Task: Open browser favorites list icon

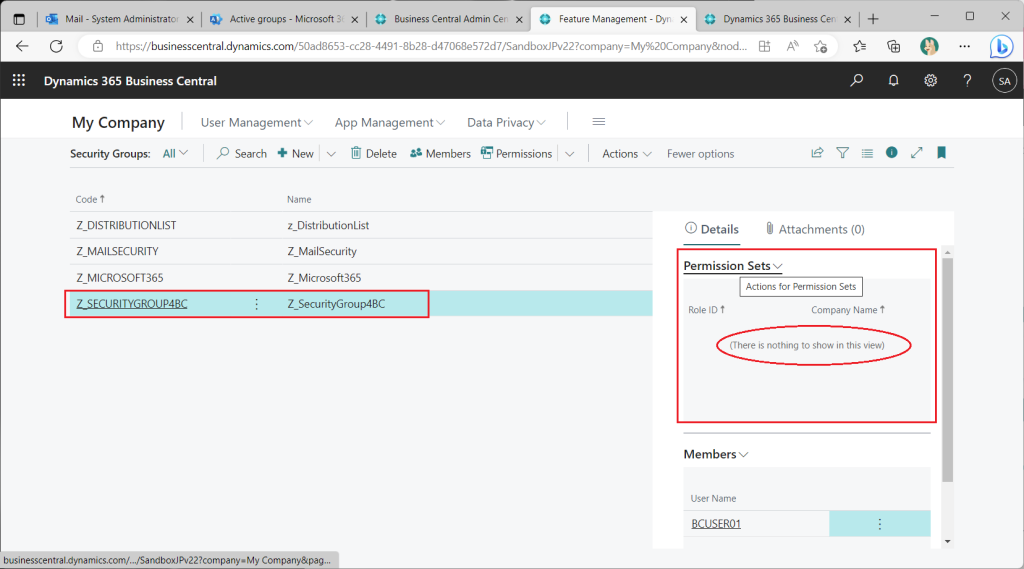Action: pyautogui.click(x=859, y=46)
